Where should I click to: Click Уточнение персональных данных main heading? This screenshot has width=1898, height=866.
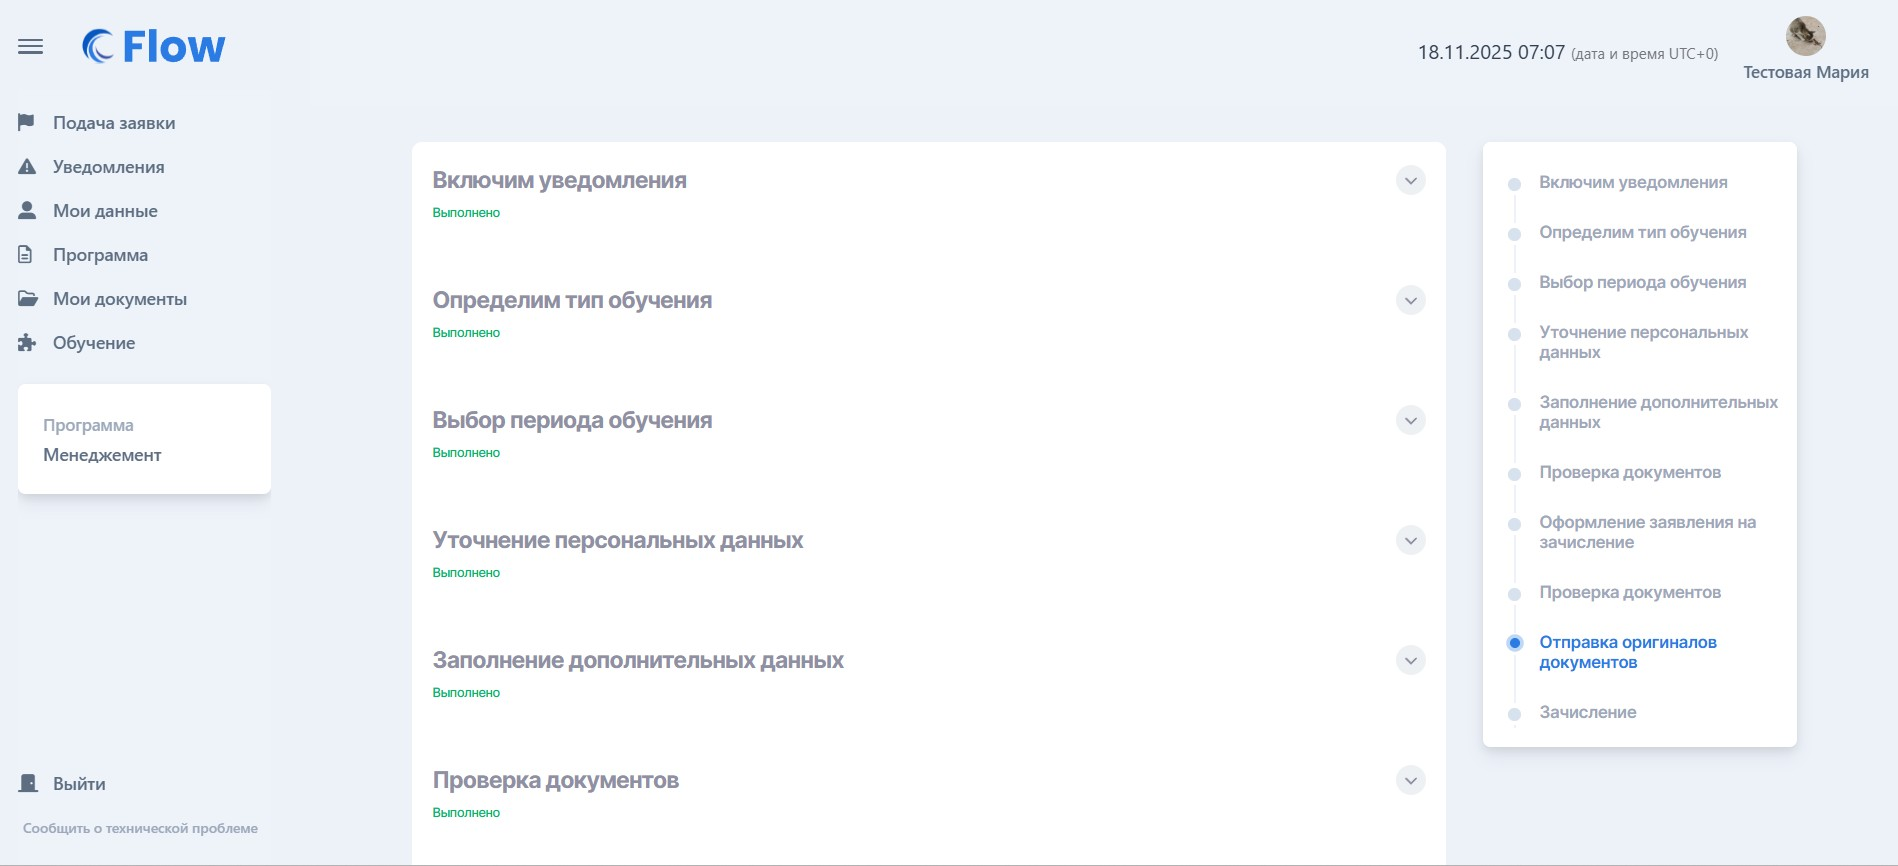[618, 541]
